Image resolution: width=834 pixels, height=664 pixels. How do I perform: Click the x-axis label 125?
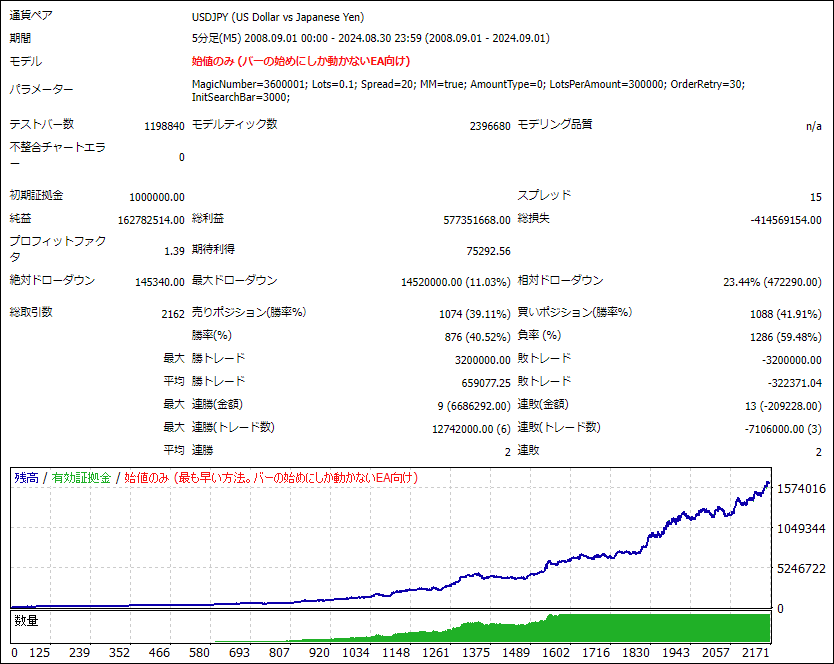pyautogui.click(x=39, y=653)
